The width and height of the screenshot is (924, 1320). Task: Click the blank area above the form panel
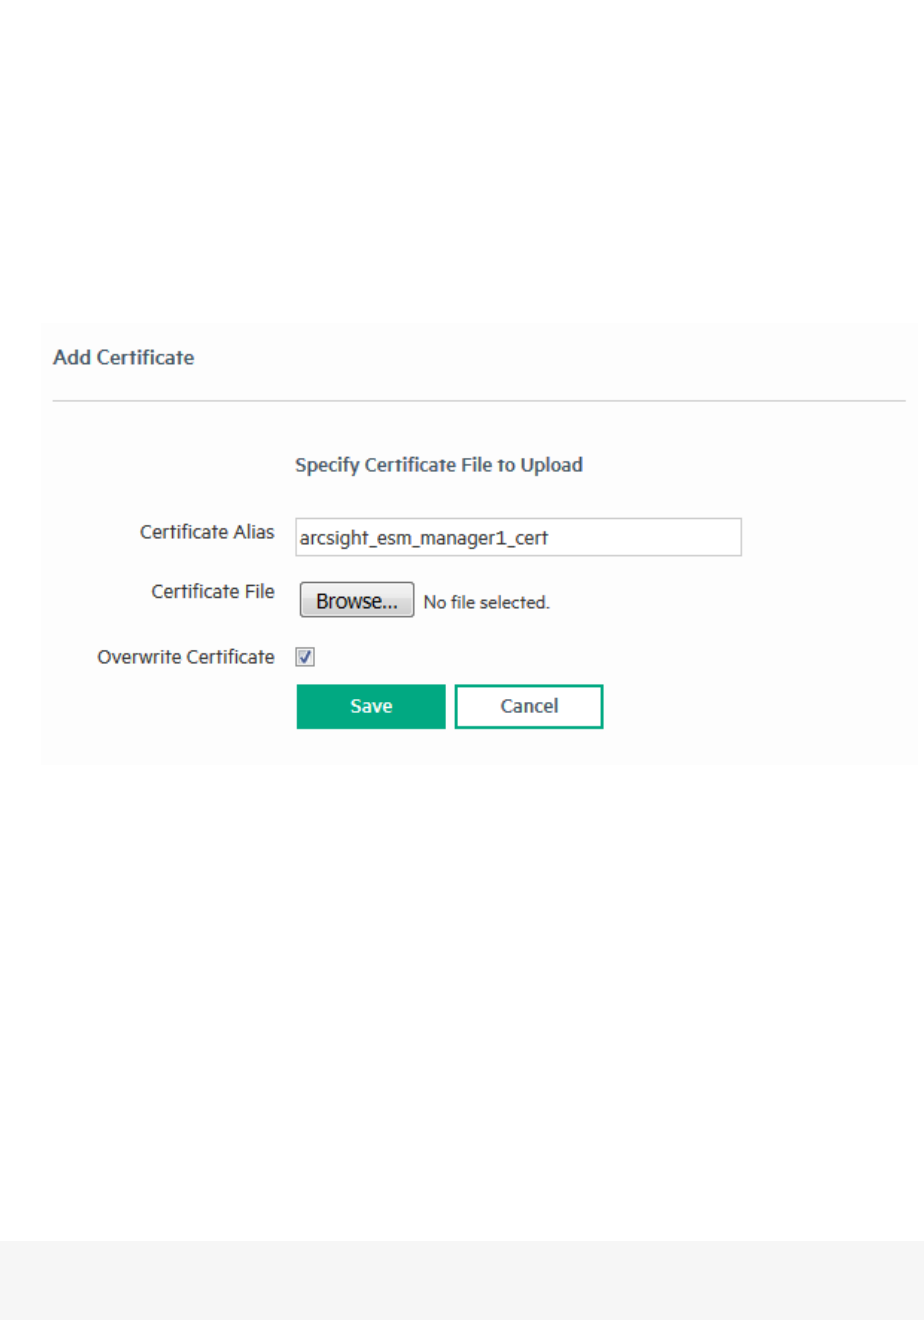[x=462, y=160]
